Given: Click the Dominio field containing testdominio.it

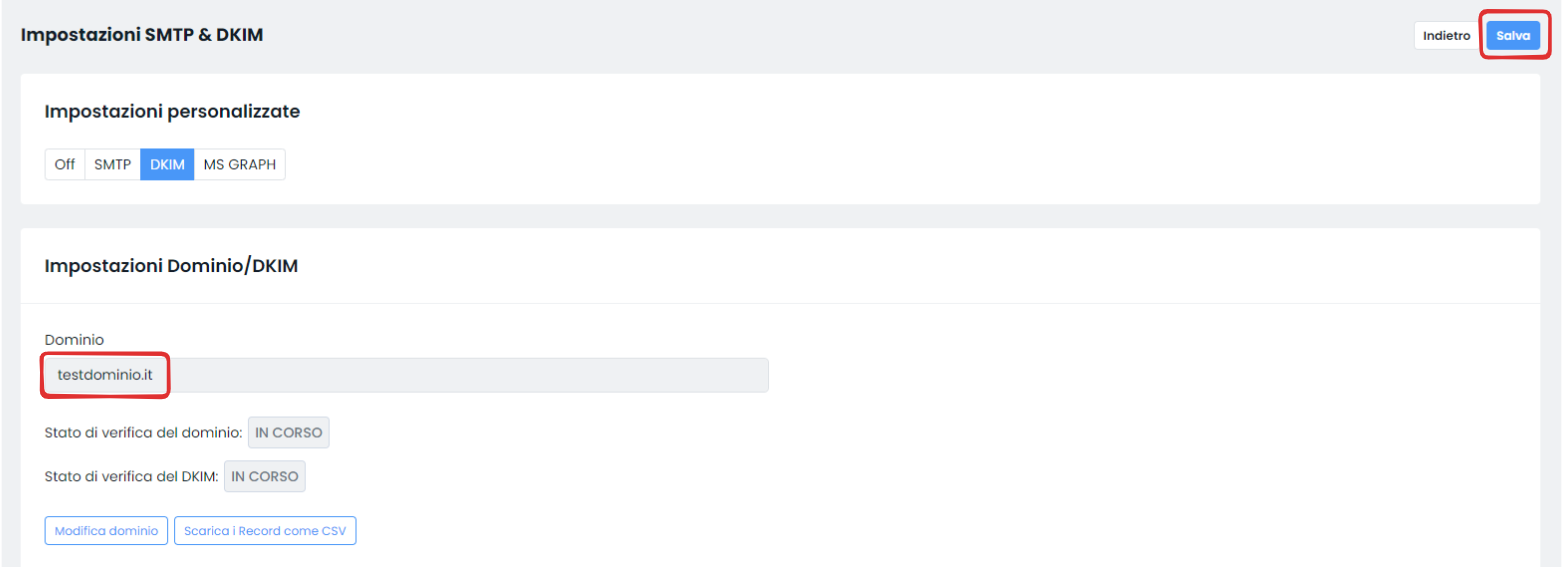Looking at the screenshot, I should [406, 375].
